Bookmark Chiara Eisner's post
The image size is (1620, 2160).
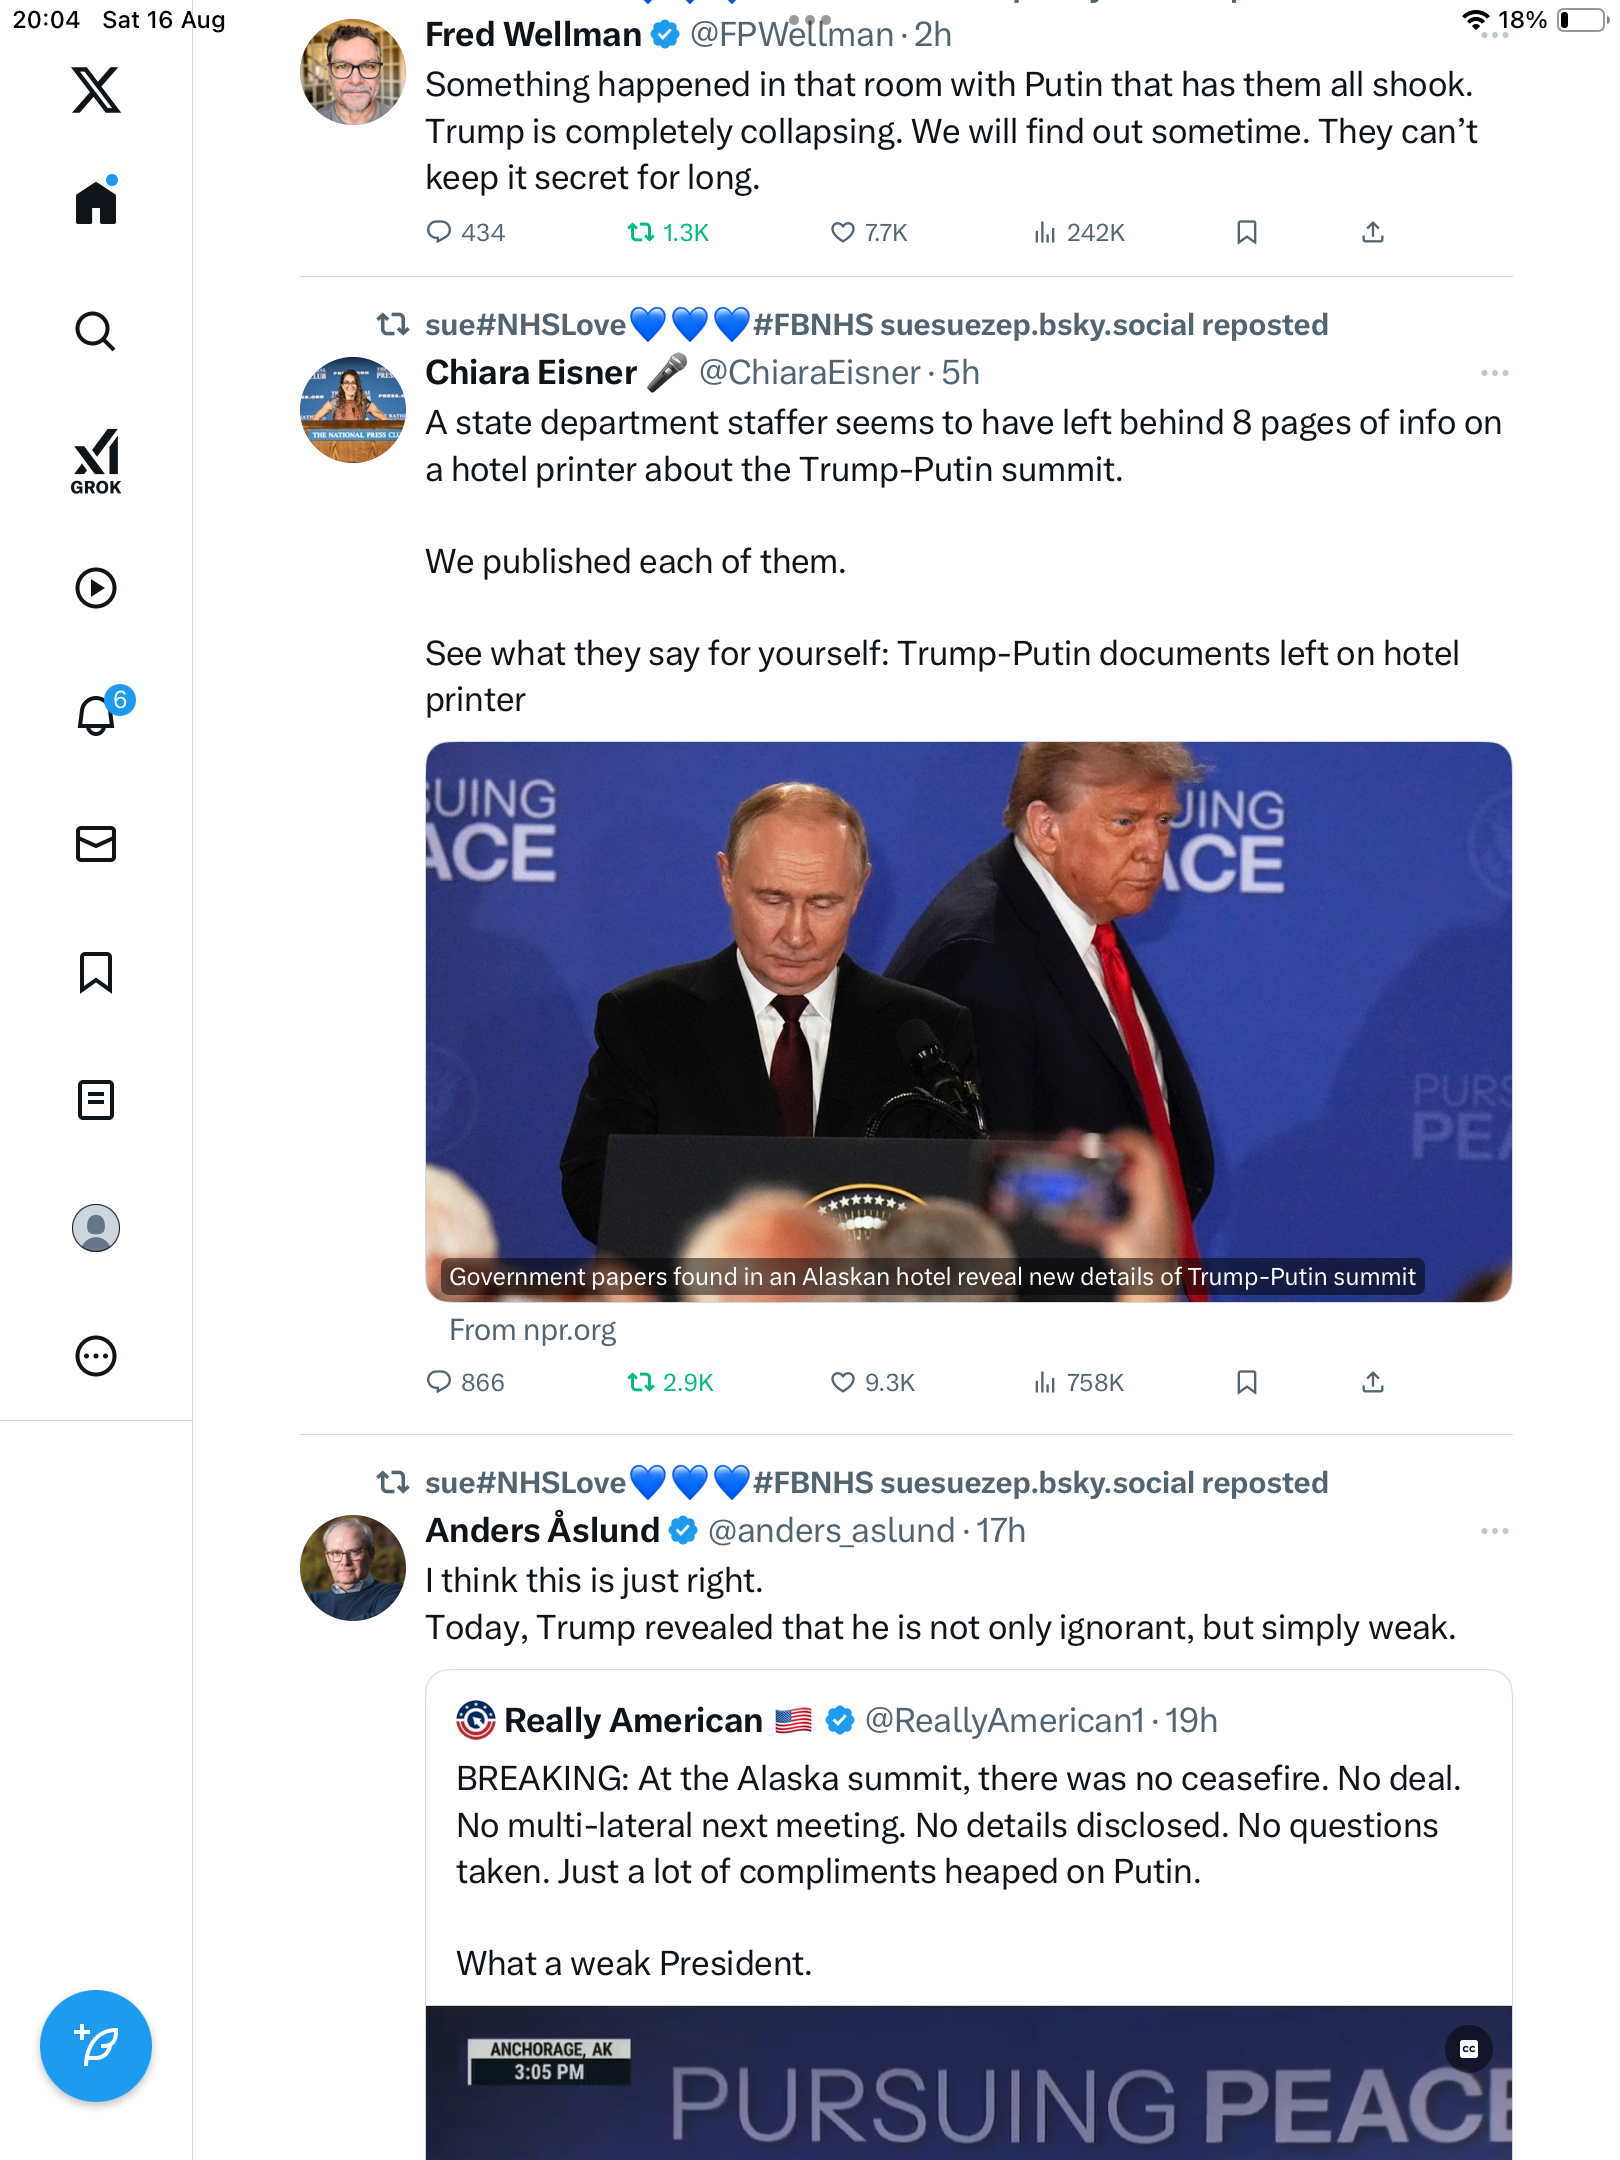1246,1382
